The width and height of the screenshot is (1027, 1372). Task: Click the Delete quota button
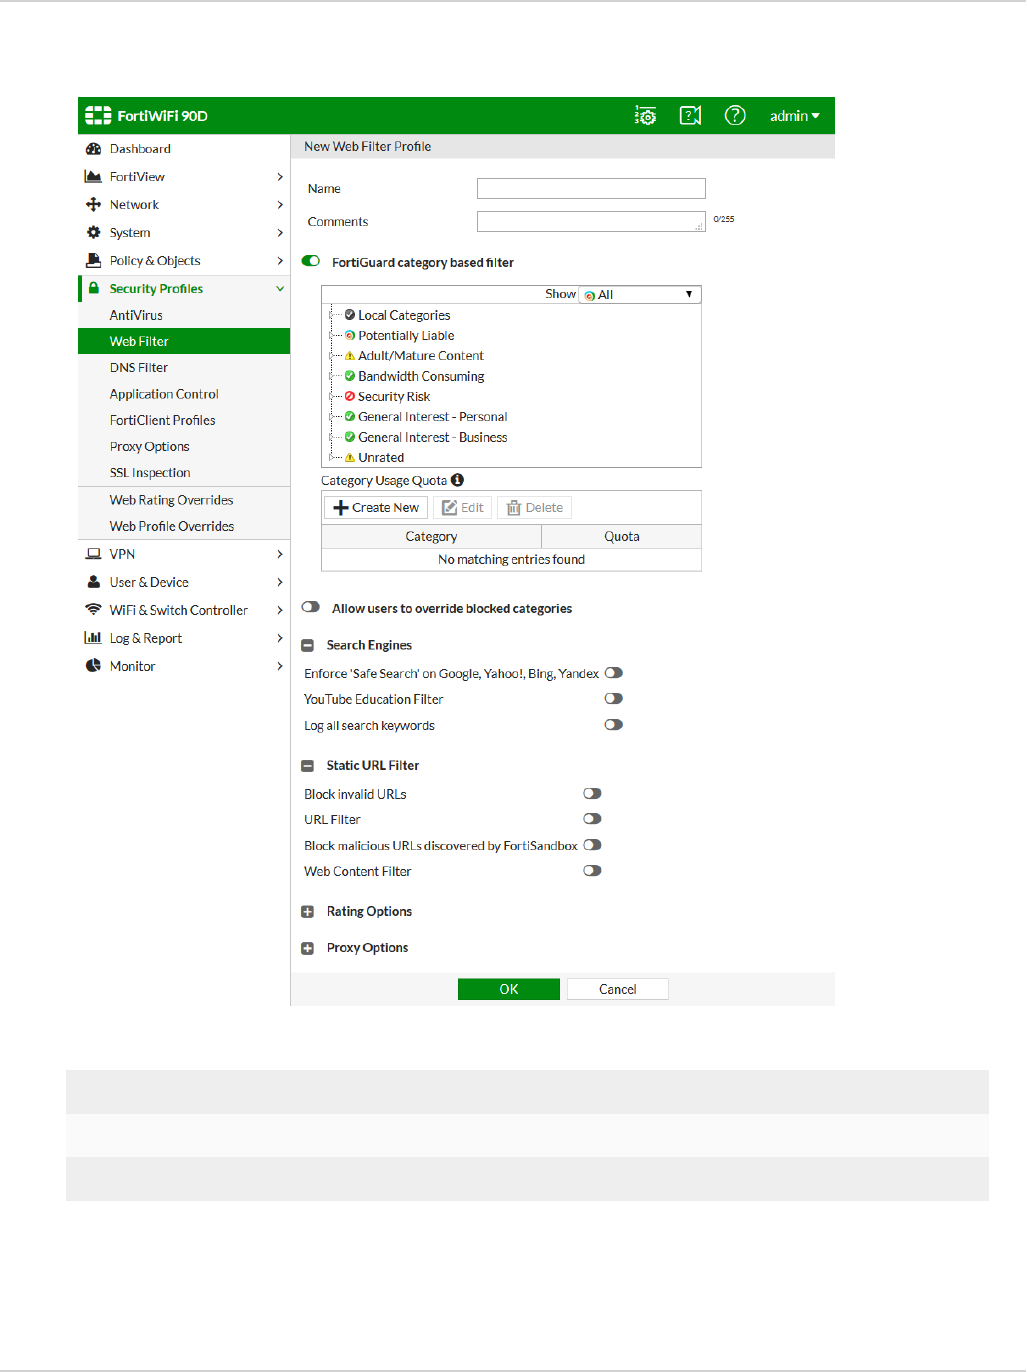point(534,508)
